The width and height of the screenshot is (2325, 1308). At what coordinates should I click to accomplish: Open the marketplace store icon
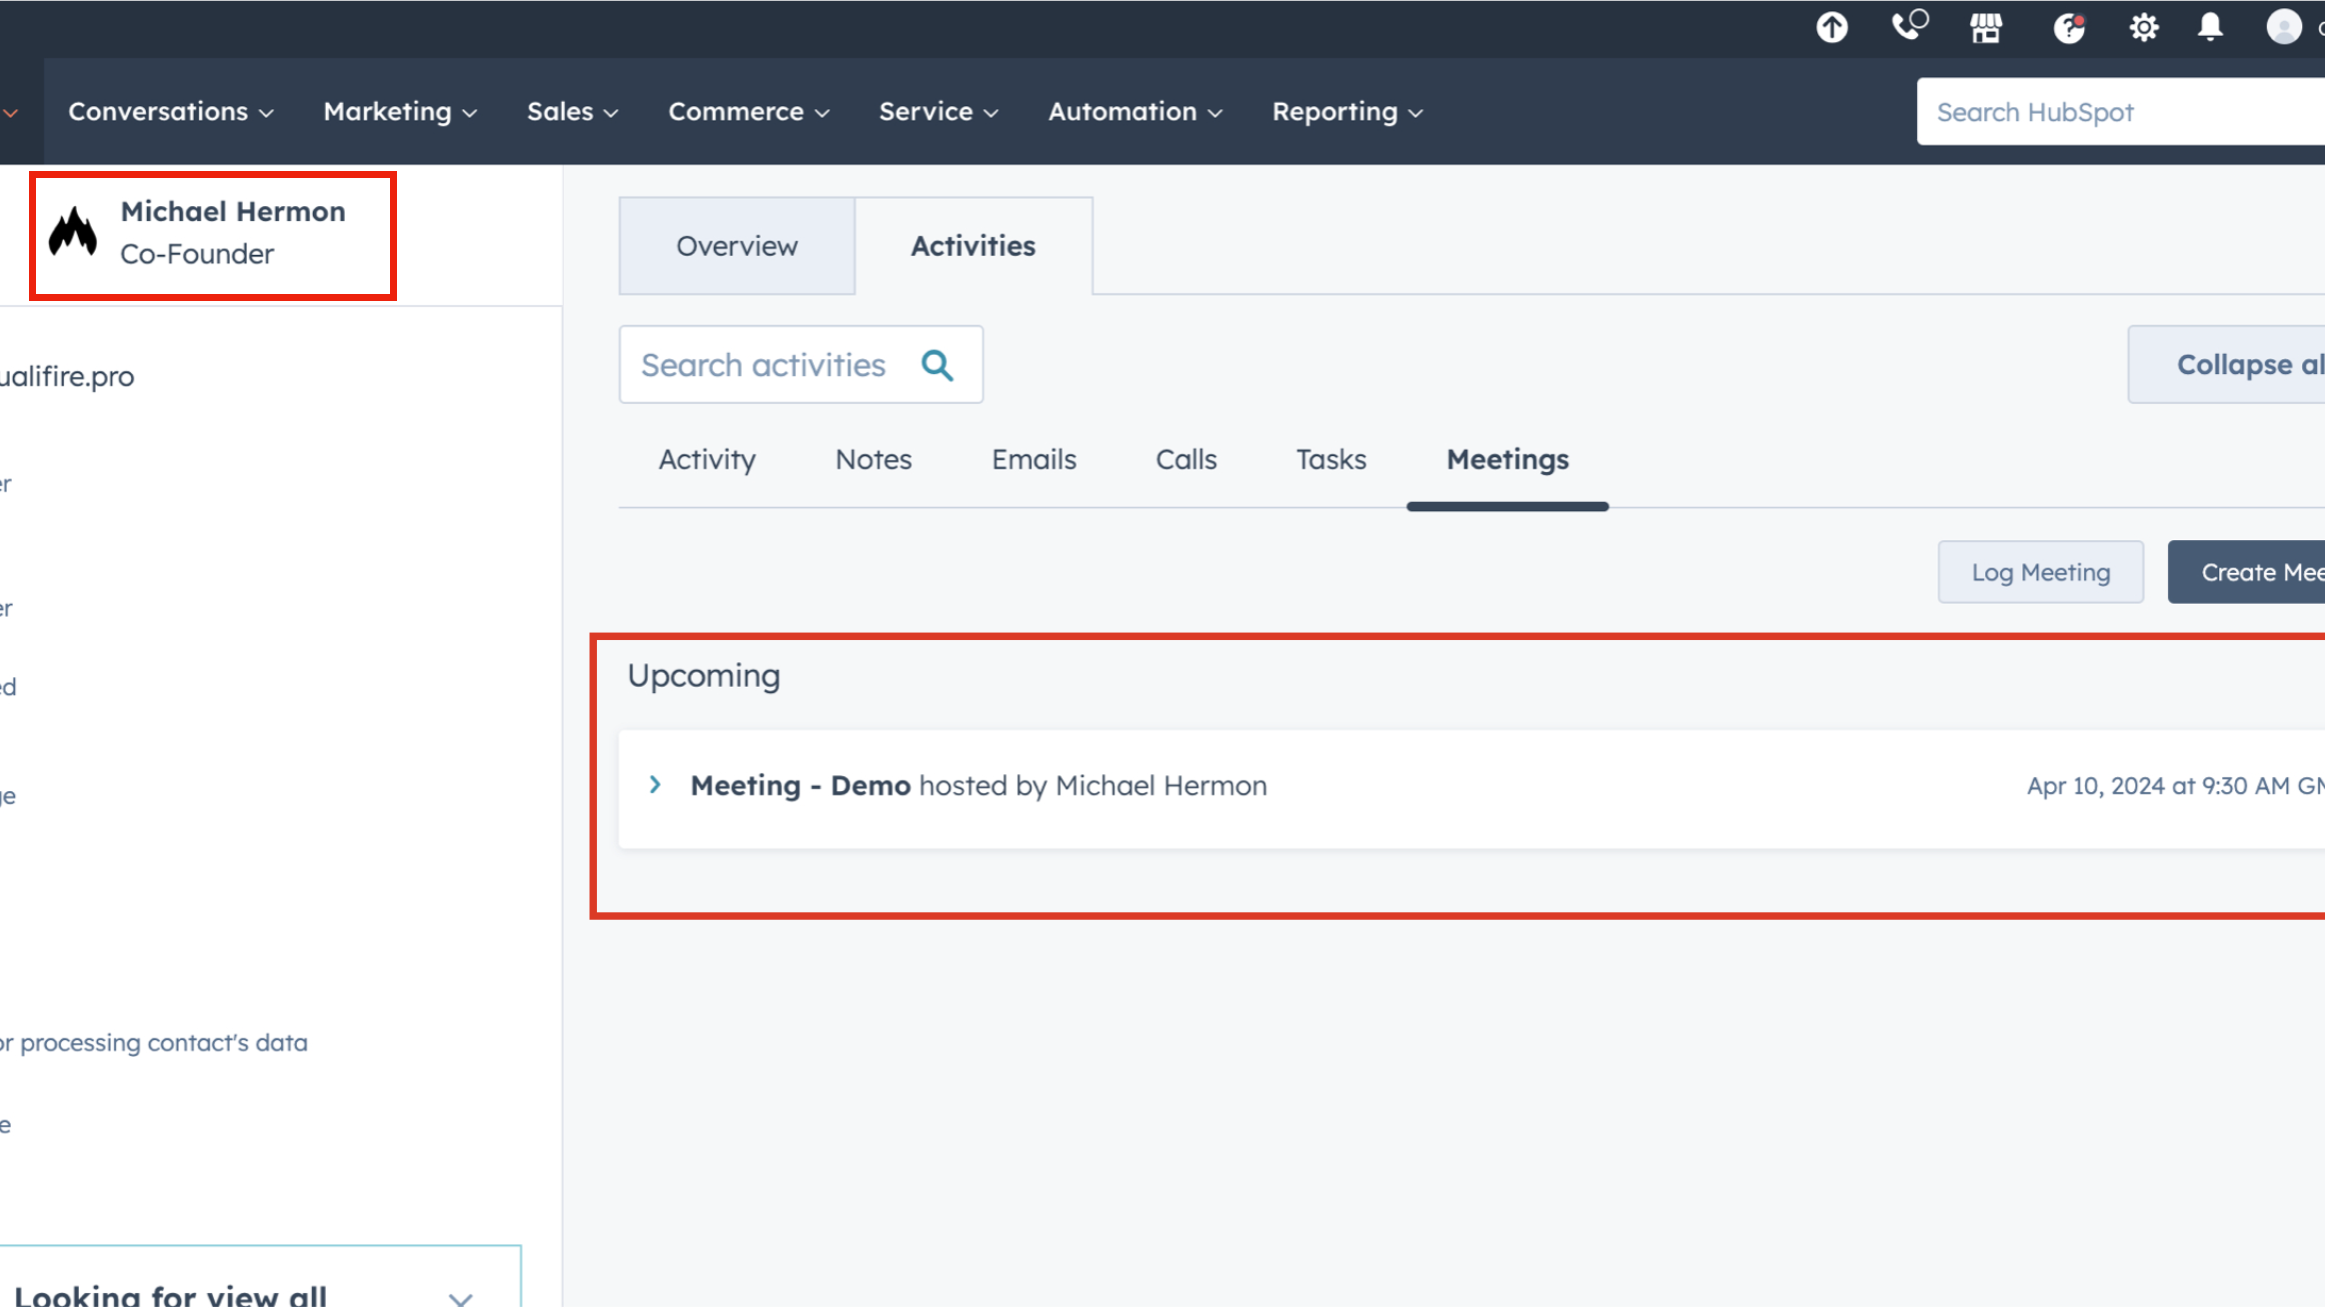[1986, 27]
